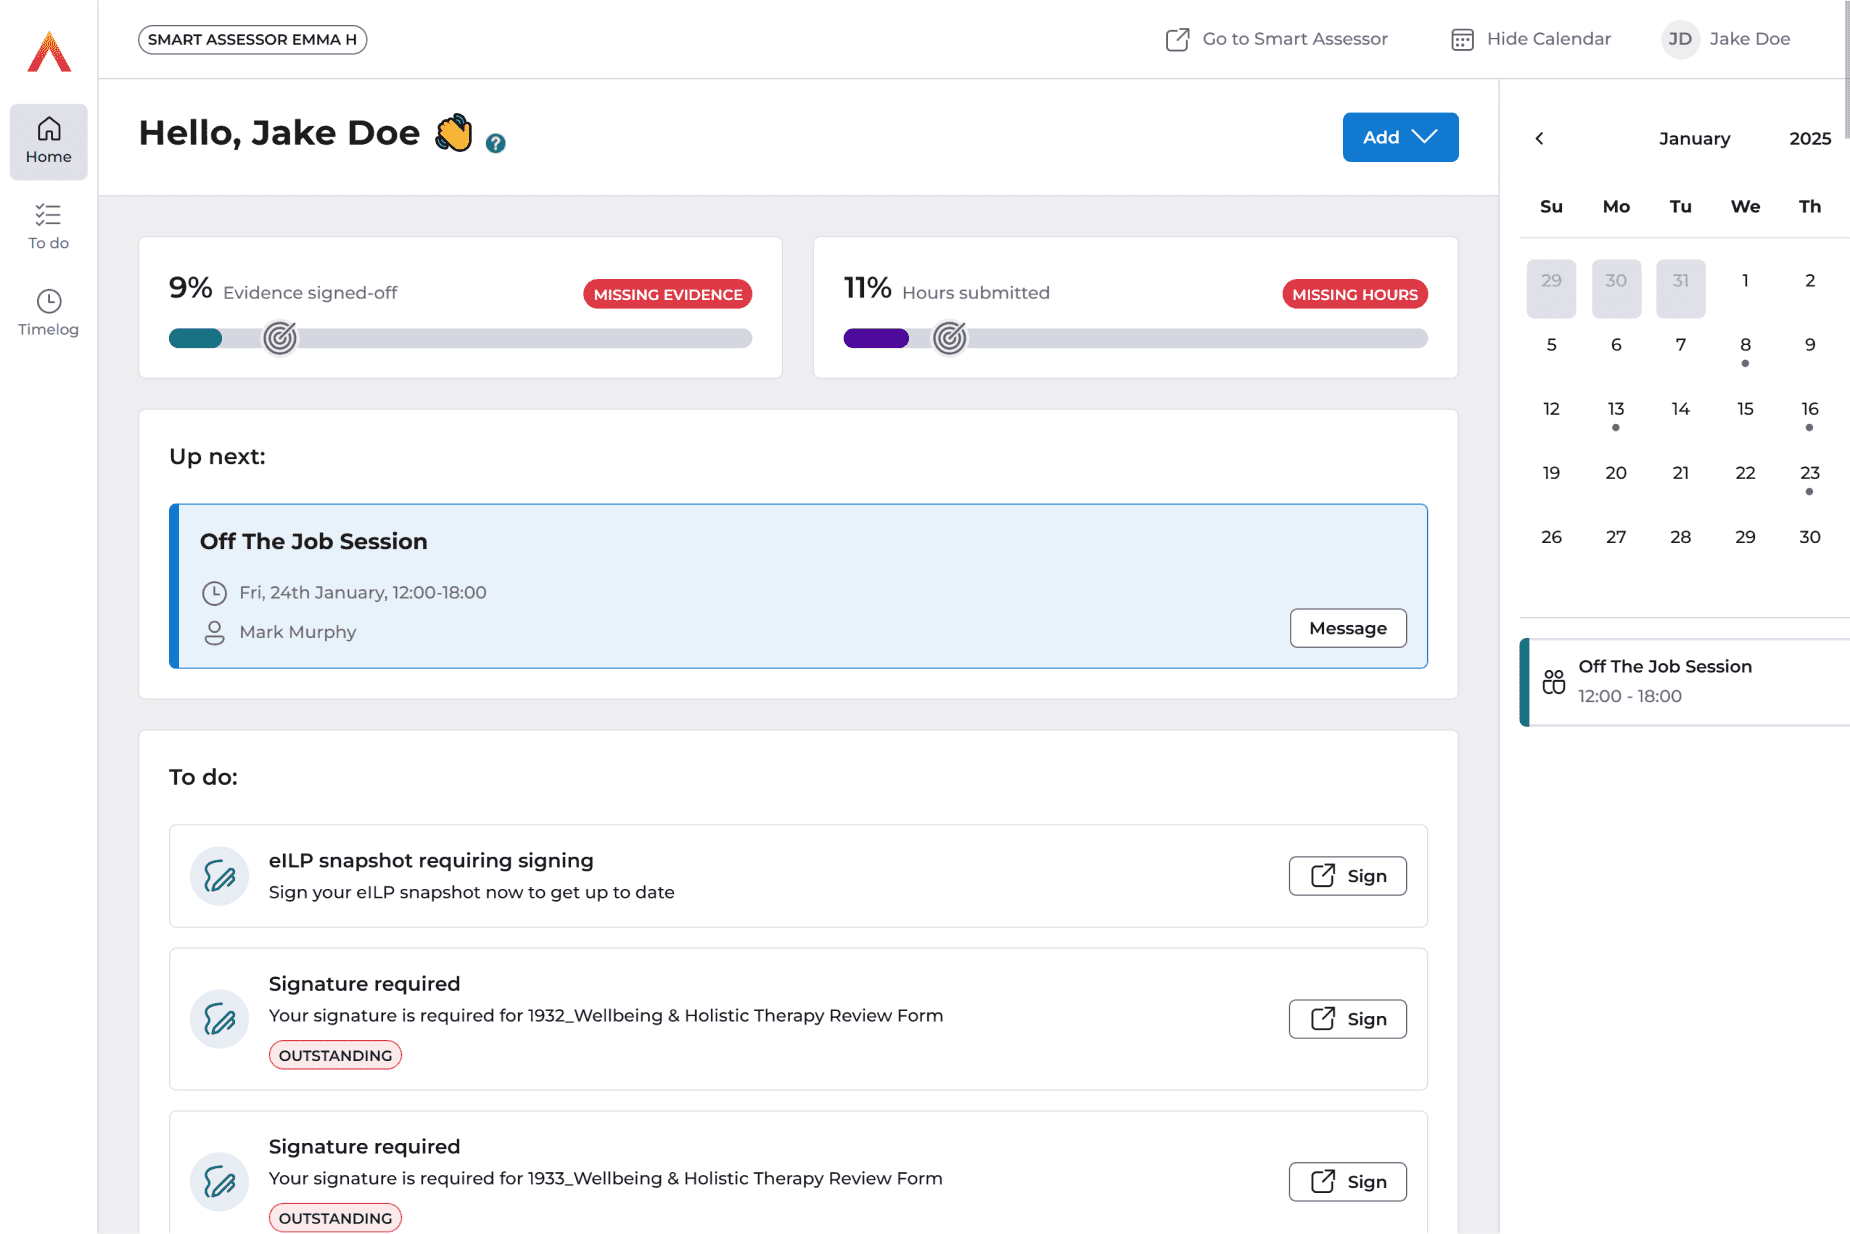Viewport: 1850px width, 1234px height.
Task: Expand the Add dropdown button
Action: tap(1399, 137)
